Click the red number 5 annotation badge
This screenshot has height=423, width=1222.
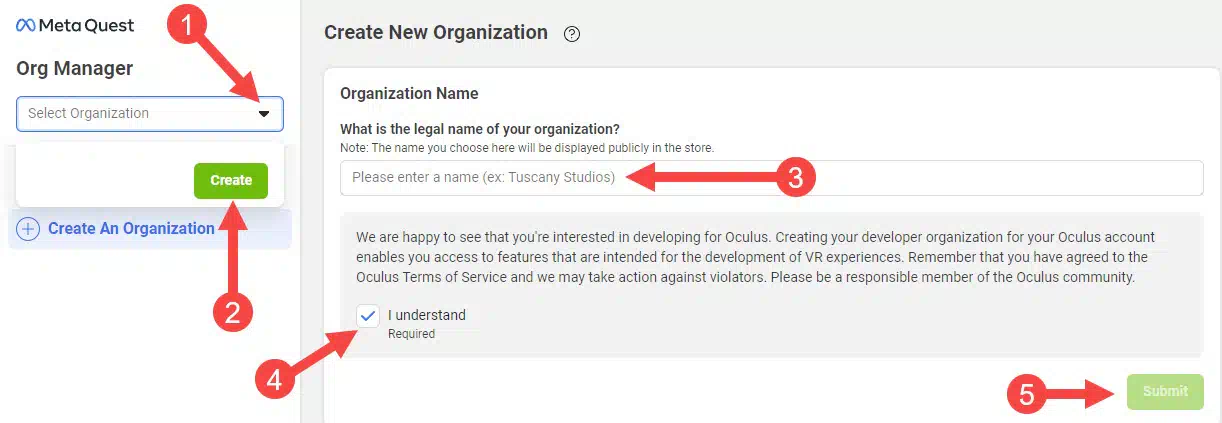point(1026,393)
